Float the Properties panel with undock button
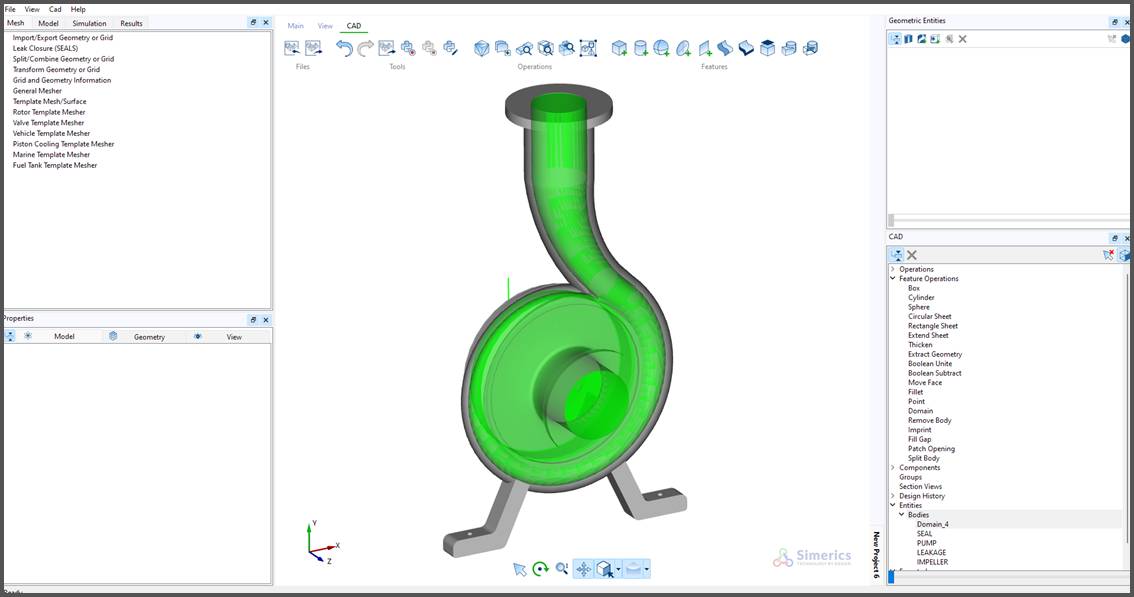Viewport: 1134px width, 597px height. (253, 320)
